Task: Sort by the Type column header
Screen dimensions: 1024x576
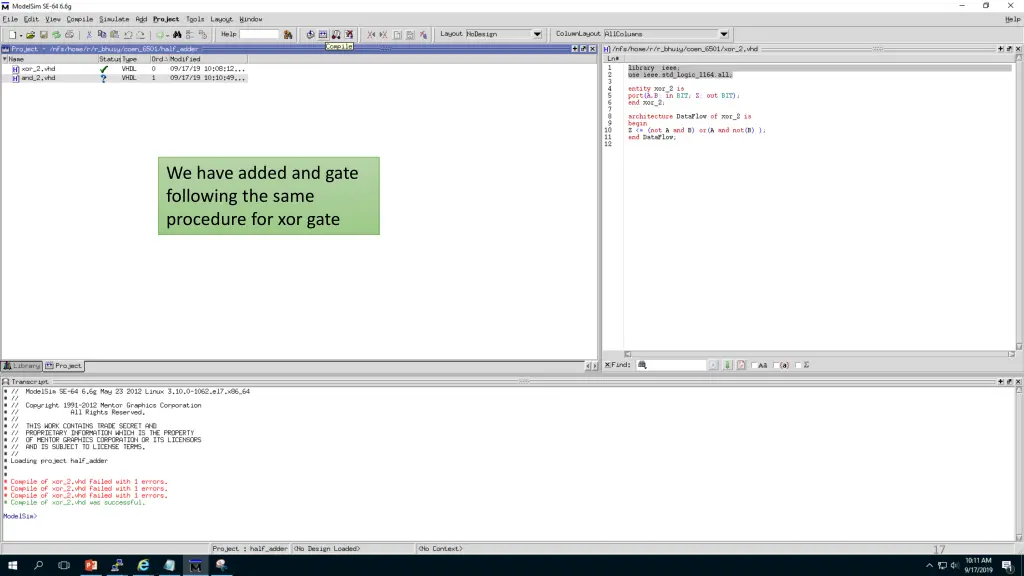Action: [x=135, y=59]
